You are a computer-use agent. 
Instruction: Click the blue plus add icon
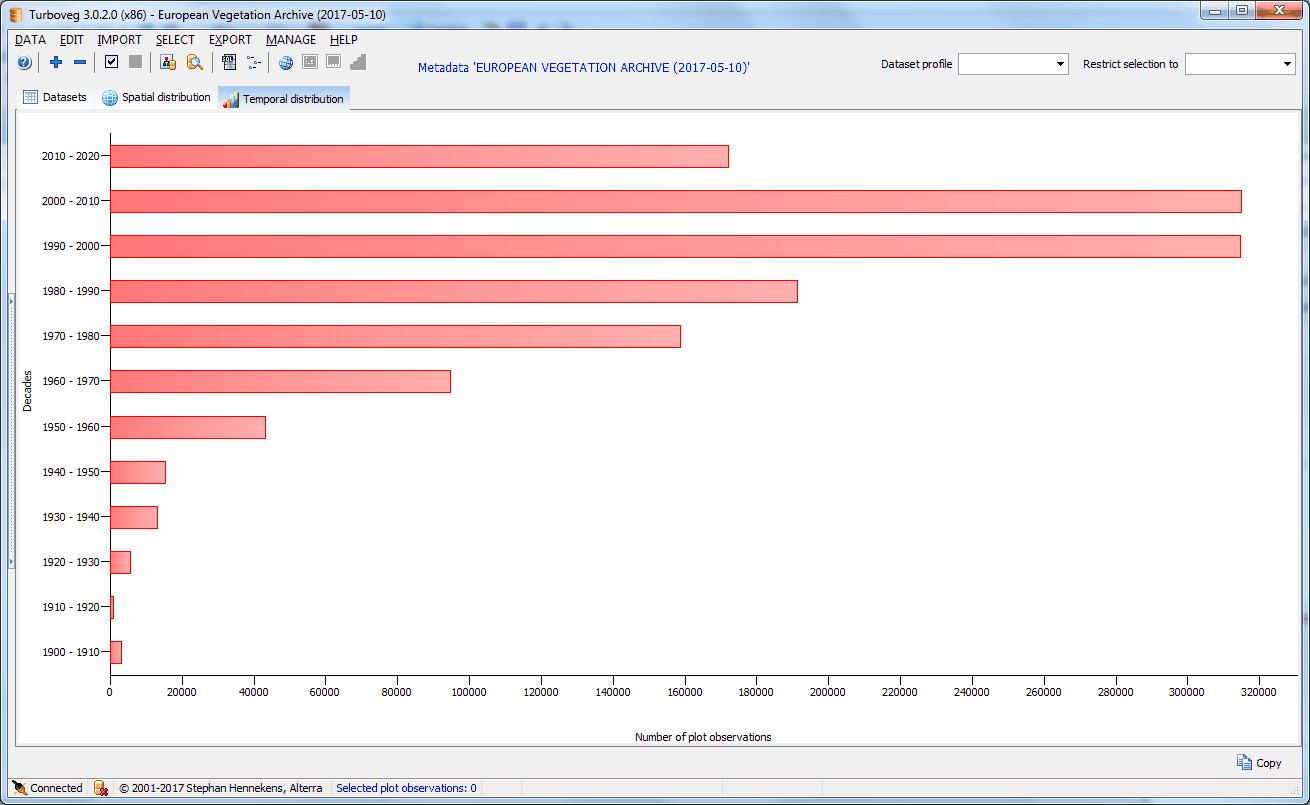pyautogui.click(x=56, y=63)
